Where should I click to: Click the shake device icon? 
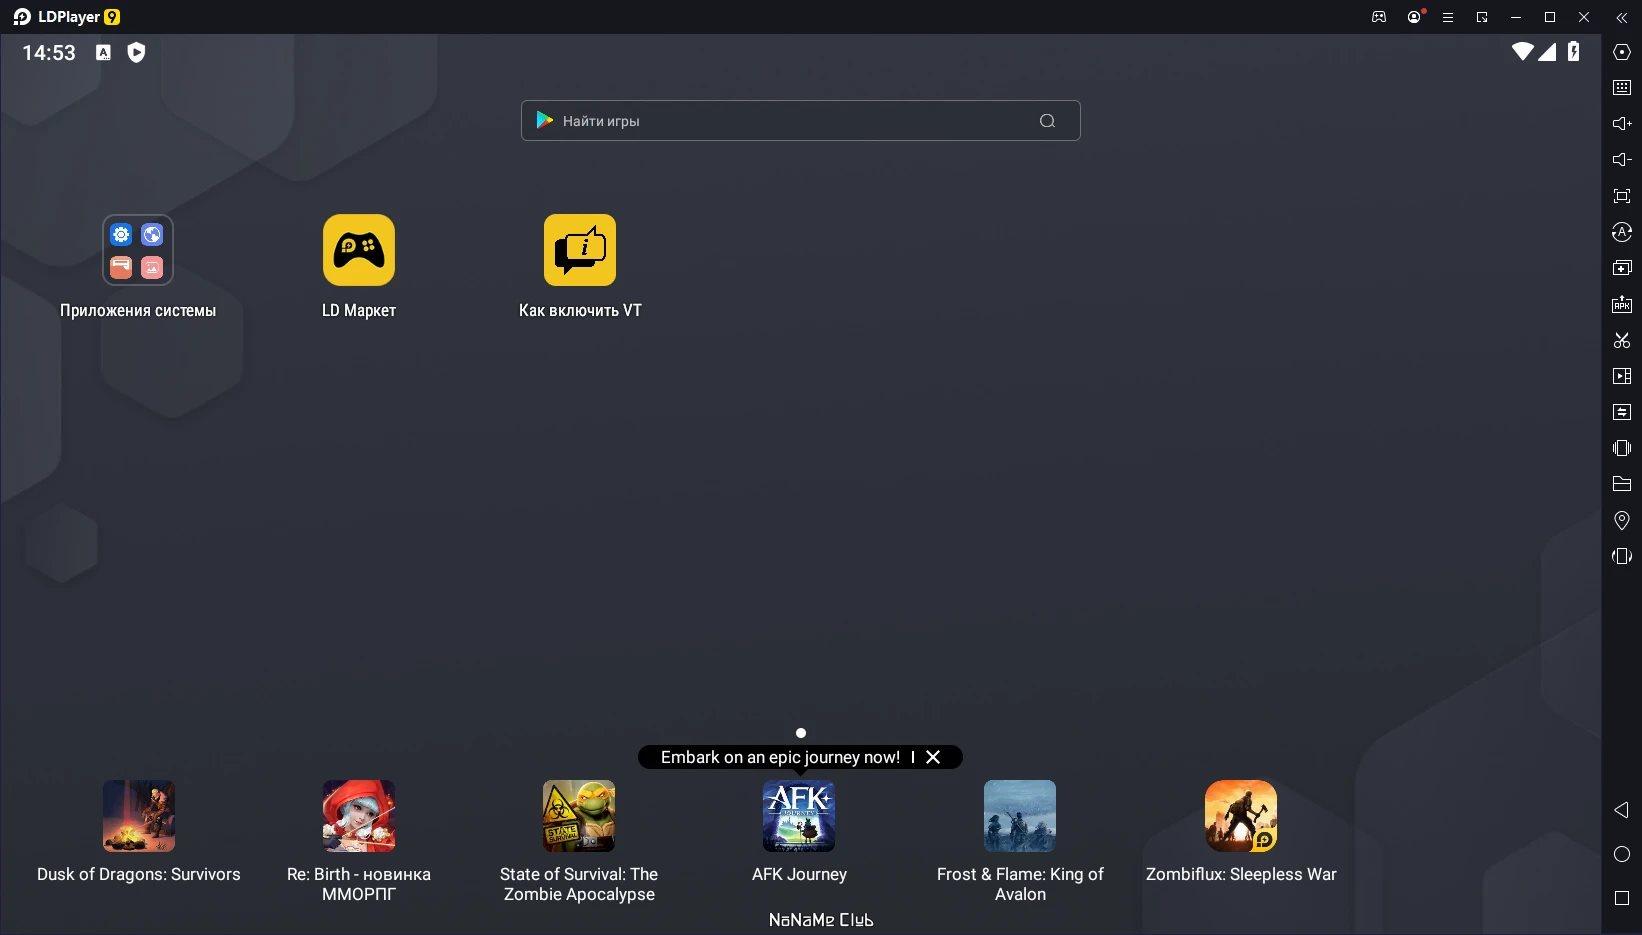(1622, 448)
